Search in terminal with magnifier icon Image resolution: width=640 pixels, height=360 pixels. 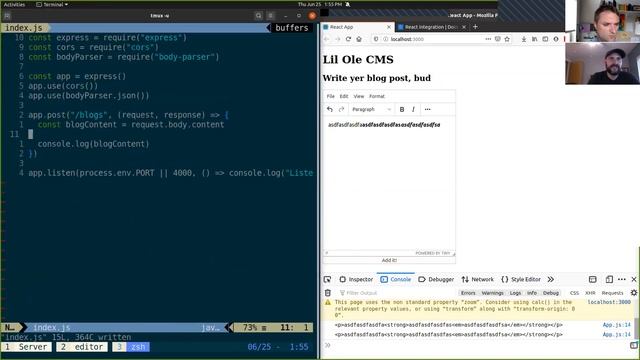coord(258,16)
